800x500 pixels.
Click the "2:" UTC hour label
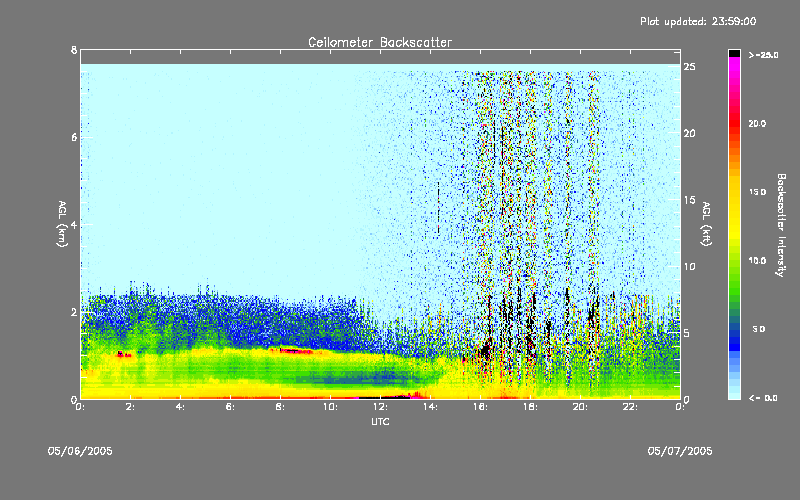(130, 407)
